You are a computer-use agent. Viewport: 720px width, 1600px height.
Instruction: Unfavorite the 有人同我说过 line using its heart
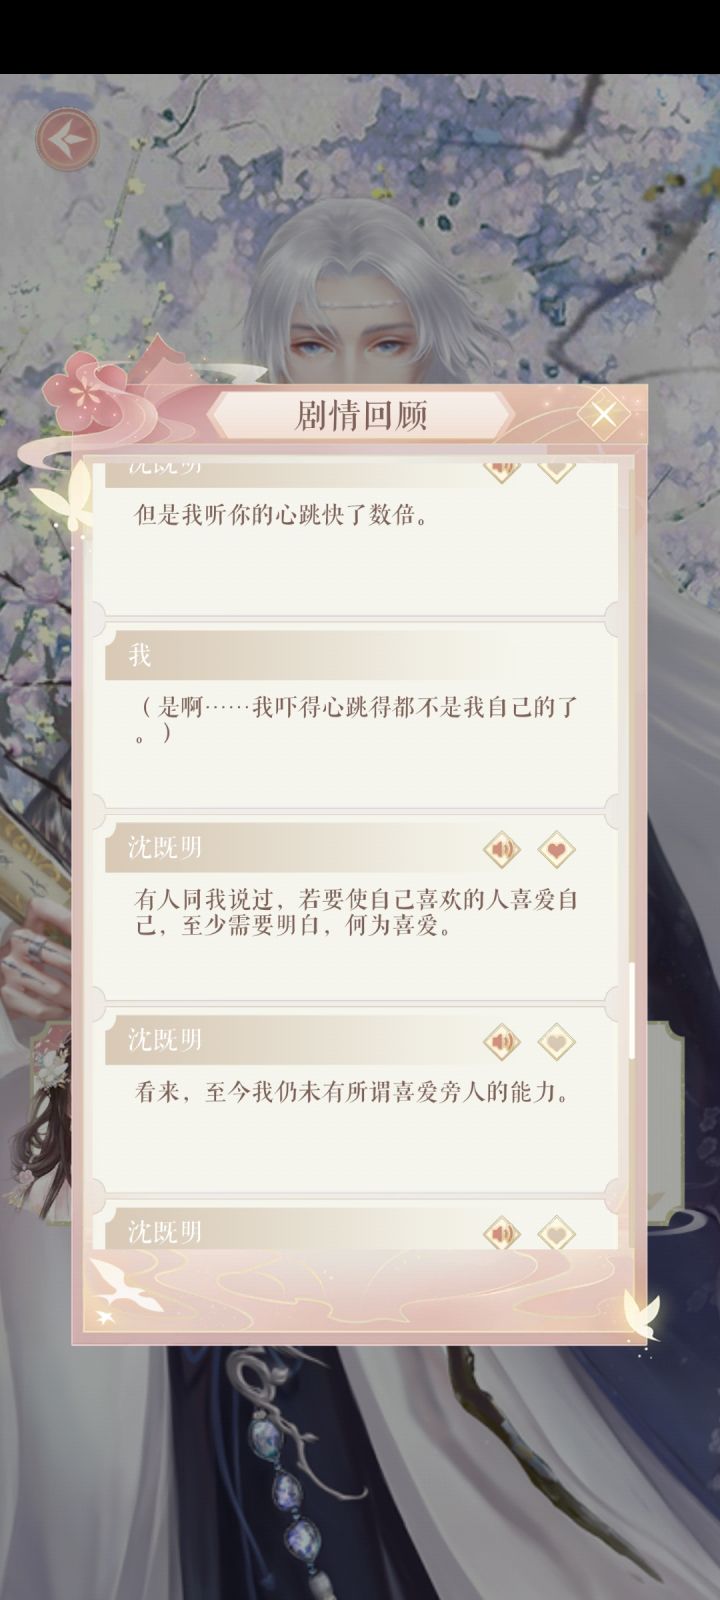tap(557, 851)
